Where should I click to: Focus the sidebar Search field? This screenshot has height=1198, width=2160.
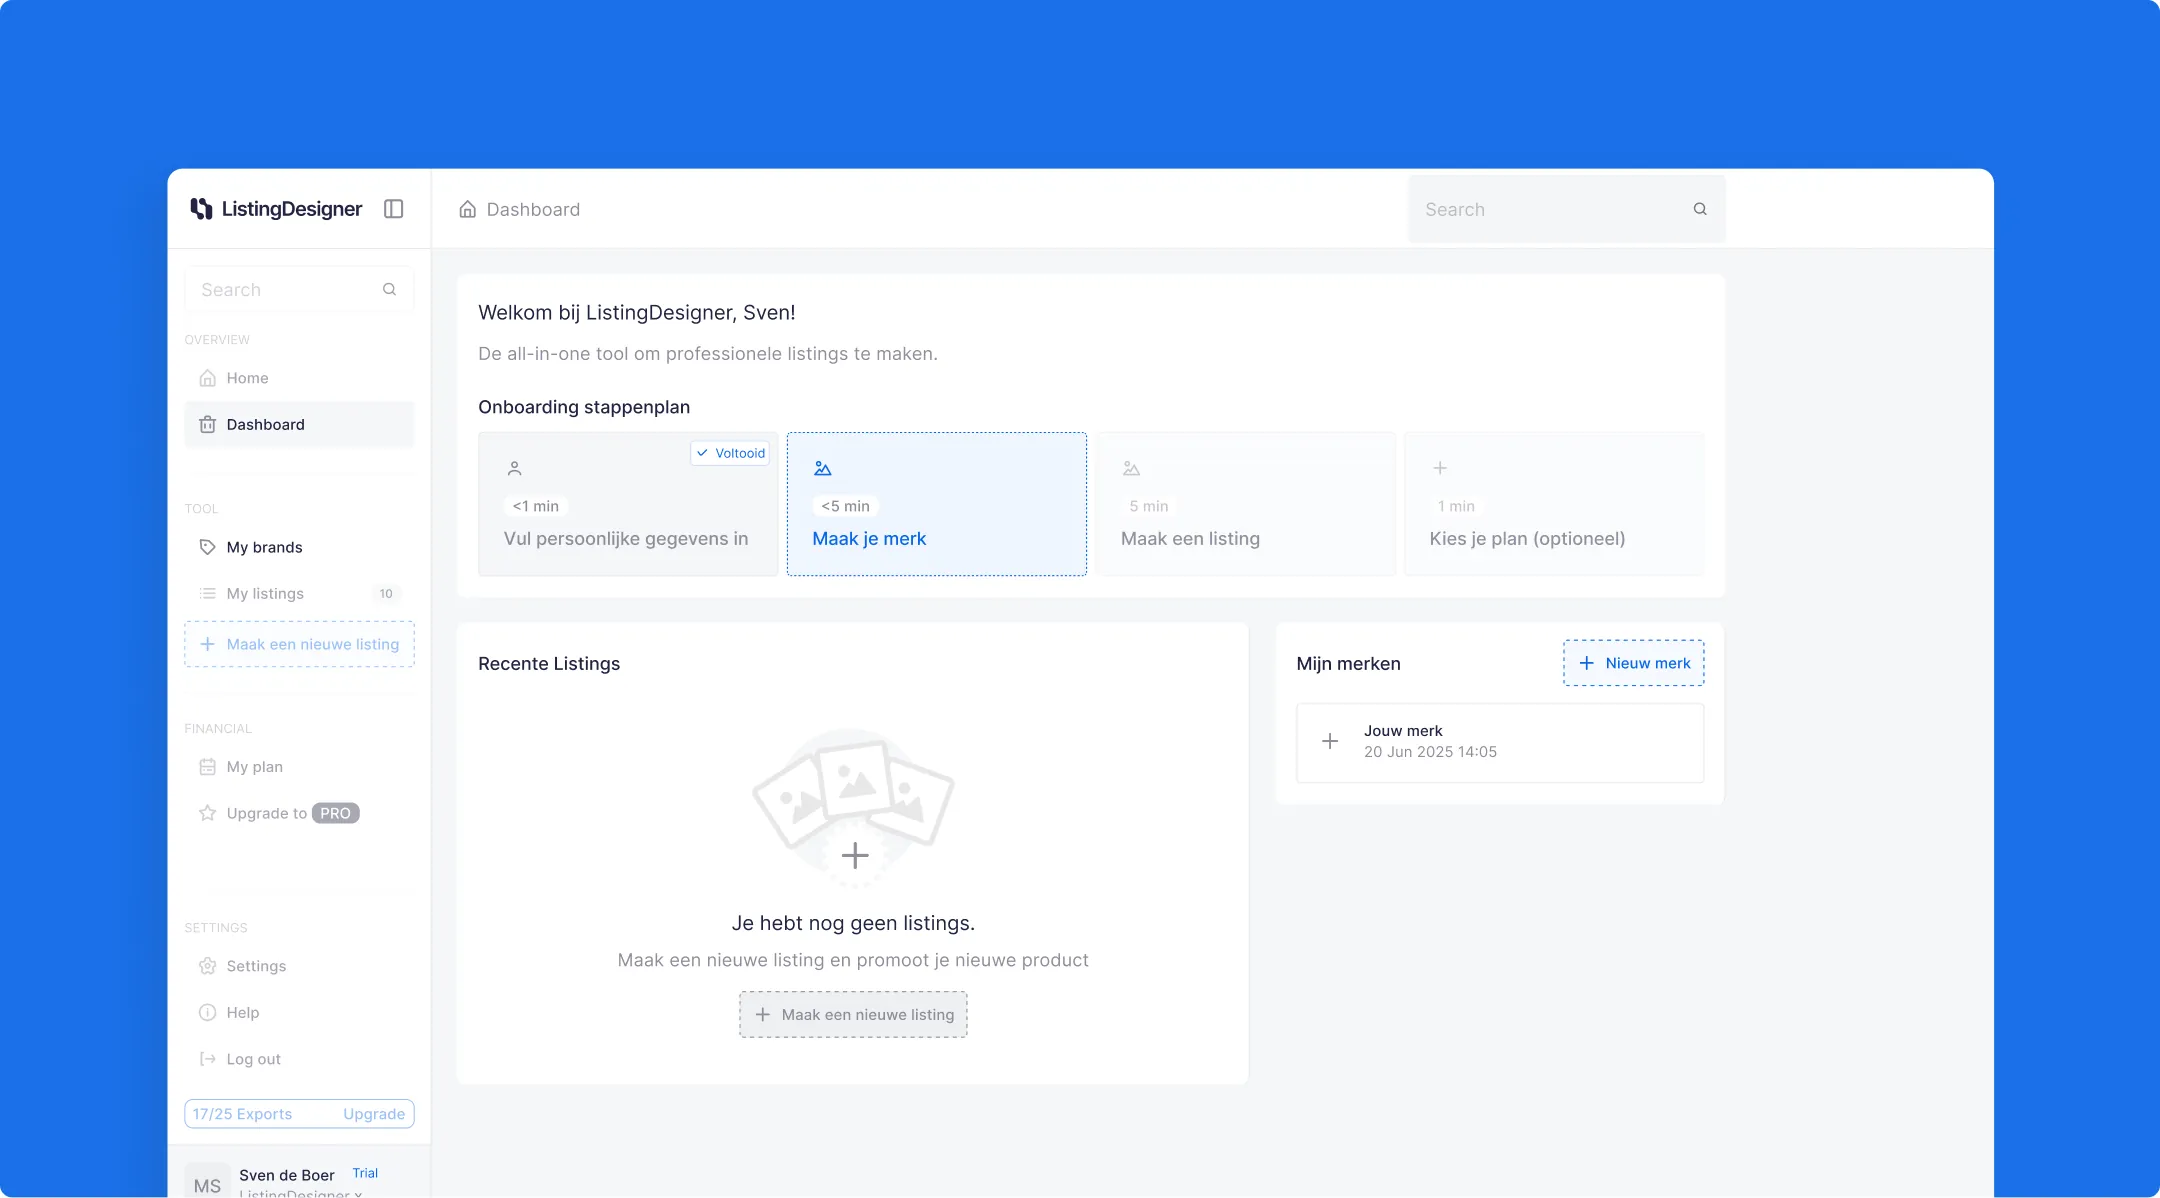pyautogui.click(x=299, y=289)
